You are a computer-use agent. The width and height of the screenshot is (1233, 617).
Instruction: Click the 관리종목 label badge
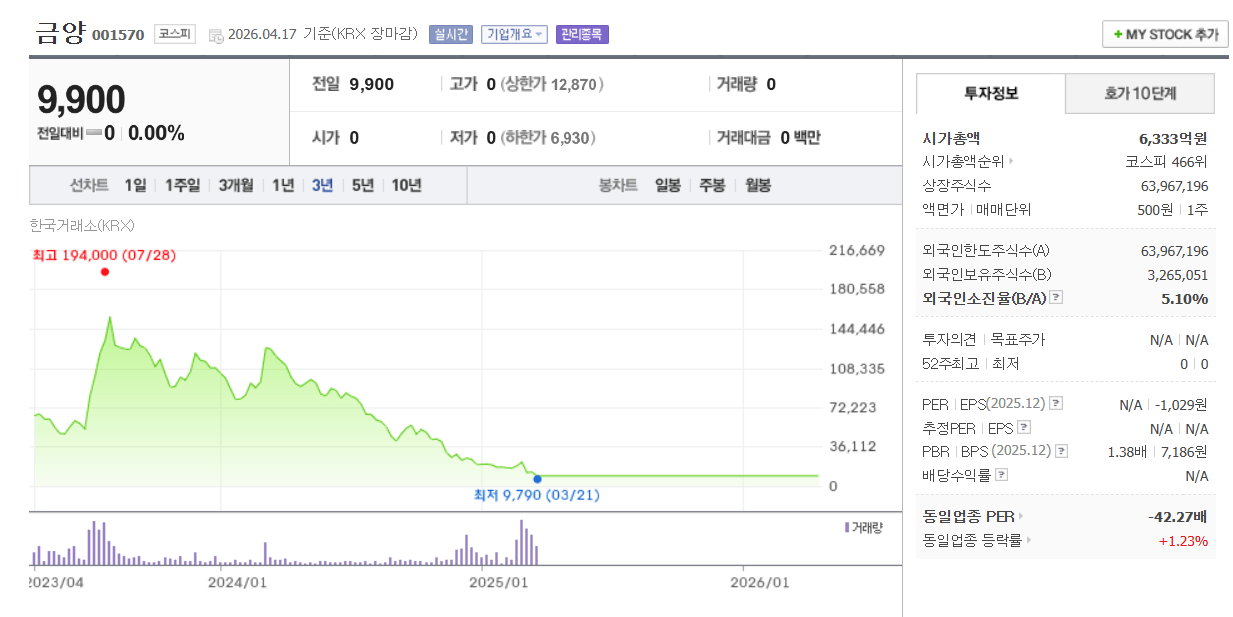point(582,35)
